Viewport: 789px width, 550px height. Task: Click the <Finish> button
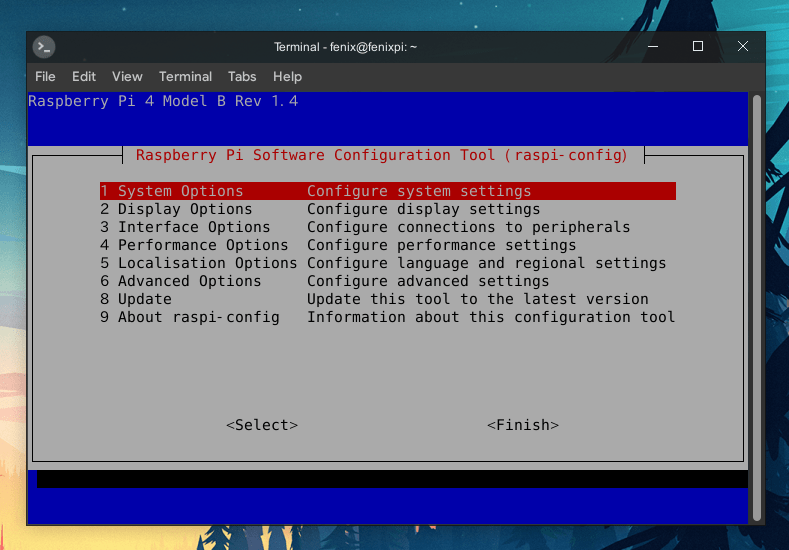[523, 425]
